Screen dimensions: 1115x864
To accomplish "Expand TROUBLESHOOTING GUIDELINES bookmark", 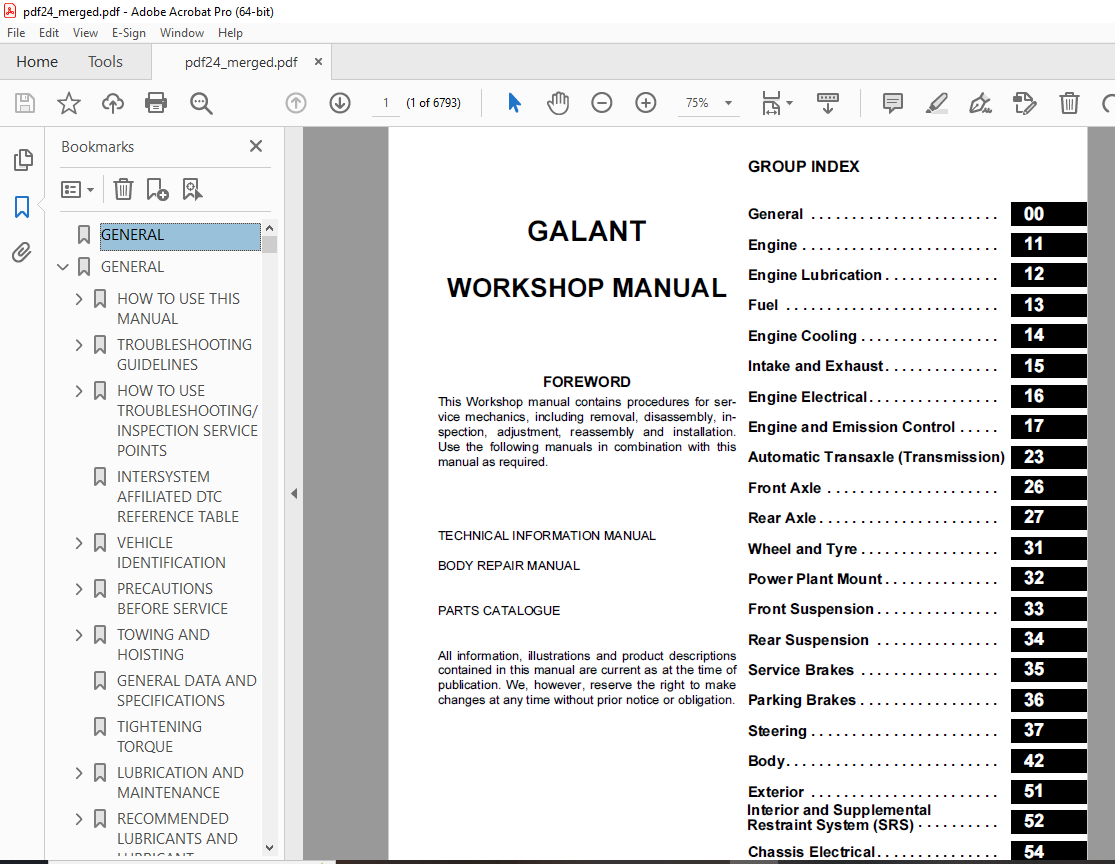I will 79,346.
